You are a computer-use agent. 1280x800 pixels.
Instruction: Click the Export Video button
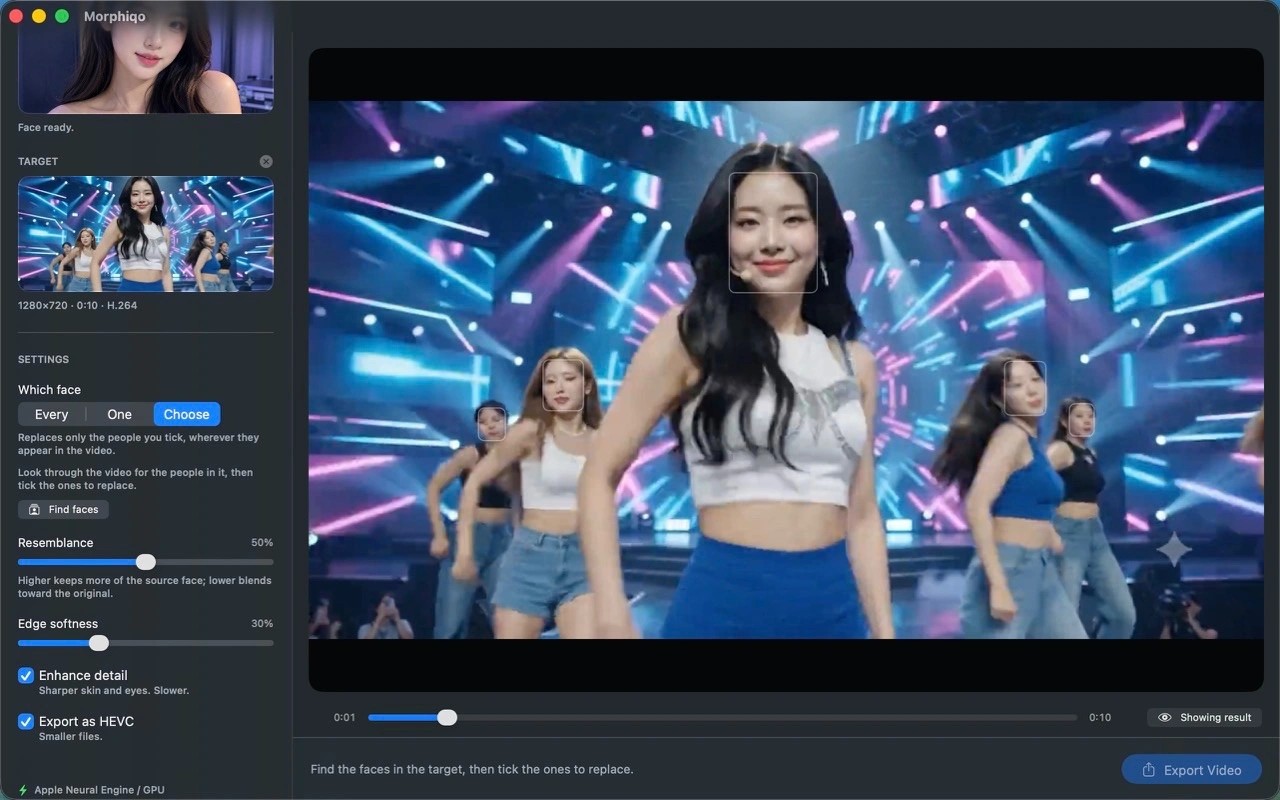click(x=1192, y=769)
